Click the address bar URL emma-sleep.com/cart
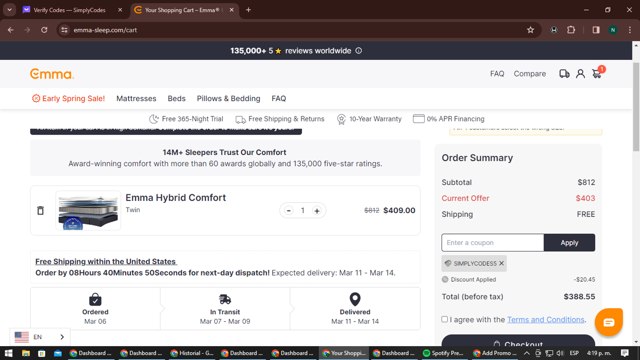Viewport: 640px width, 360px height. [105, 30]
